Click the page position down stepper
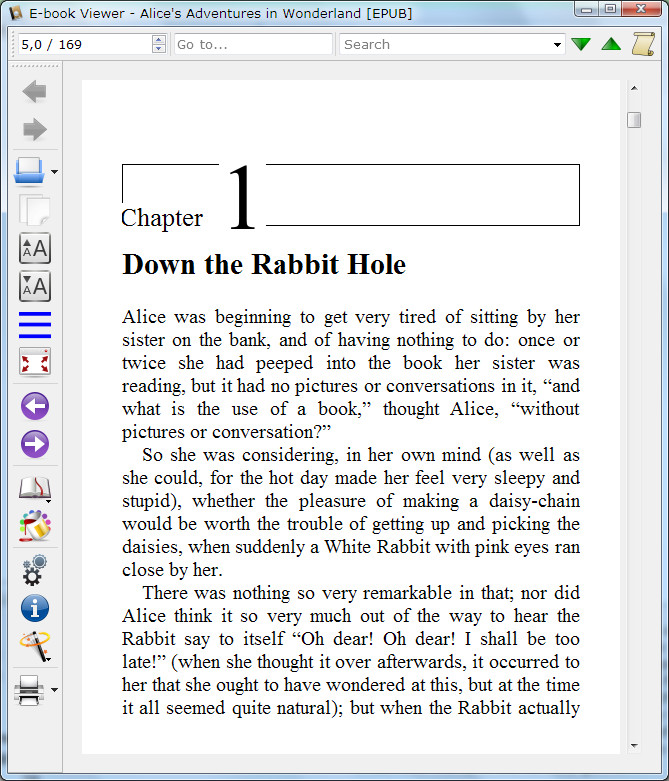 click(x=158, y=48)
